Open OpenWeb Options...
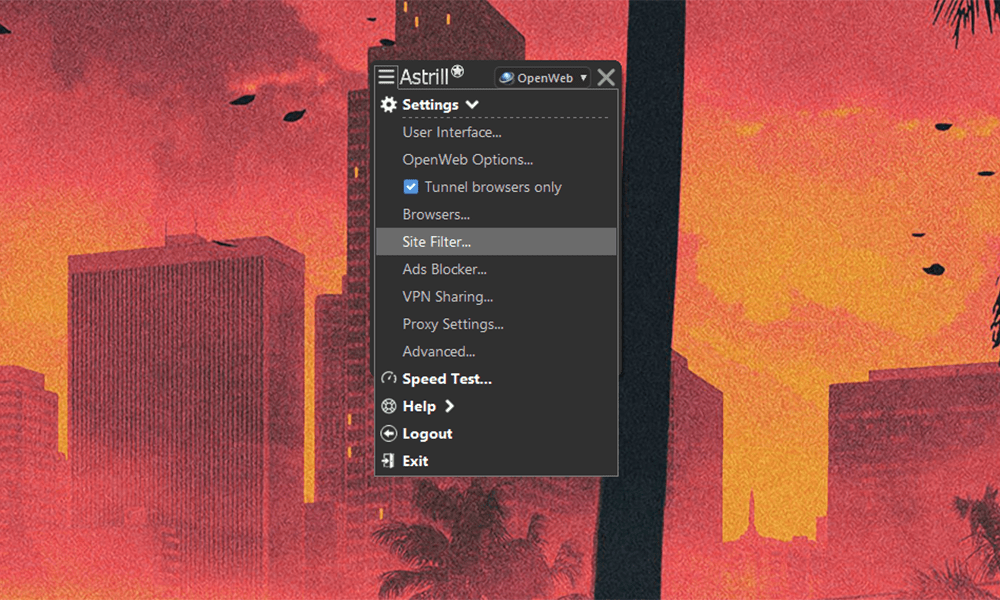1000x600 pixels. pos(467,159)
